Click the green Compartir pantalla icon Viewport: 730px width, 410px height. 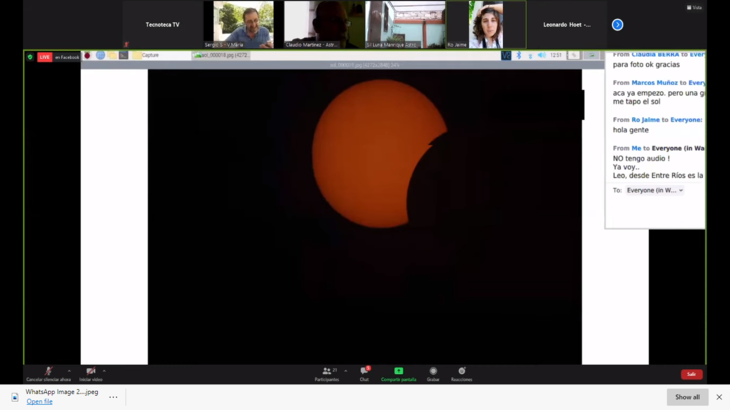(398, 373)
